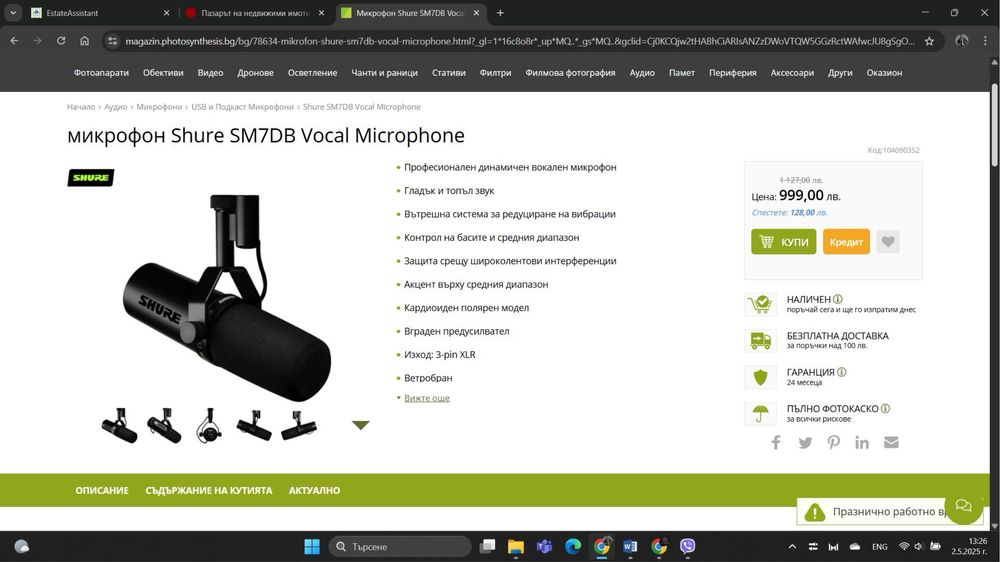
Task: Open Task View on taskbar
Action: [487, 546]
